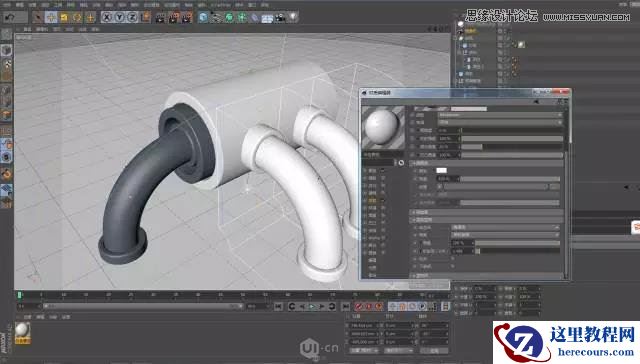Toggle the Invert checkbox under Fresnel
640x364 pixels.
pos(453,259)
